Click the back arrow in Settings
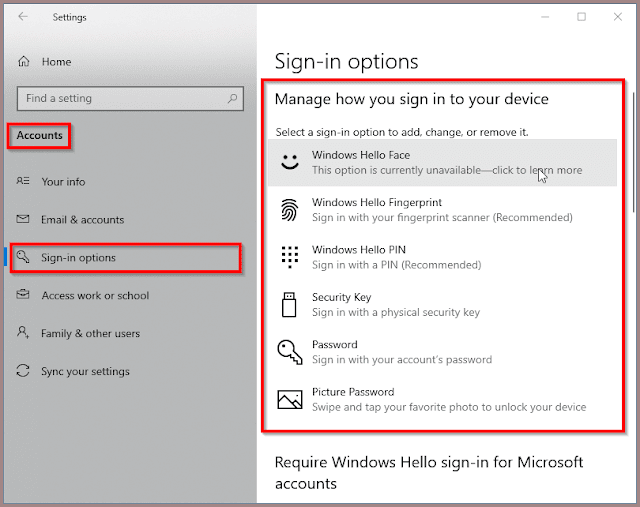Viewport: 640px width, 507px height. [x=23, y=17]
